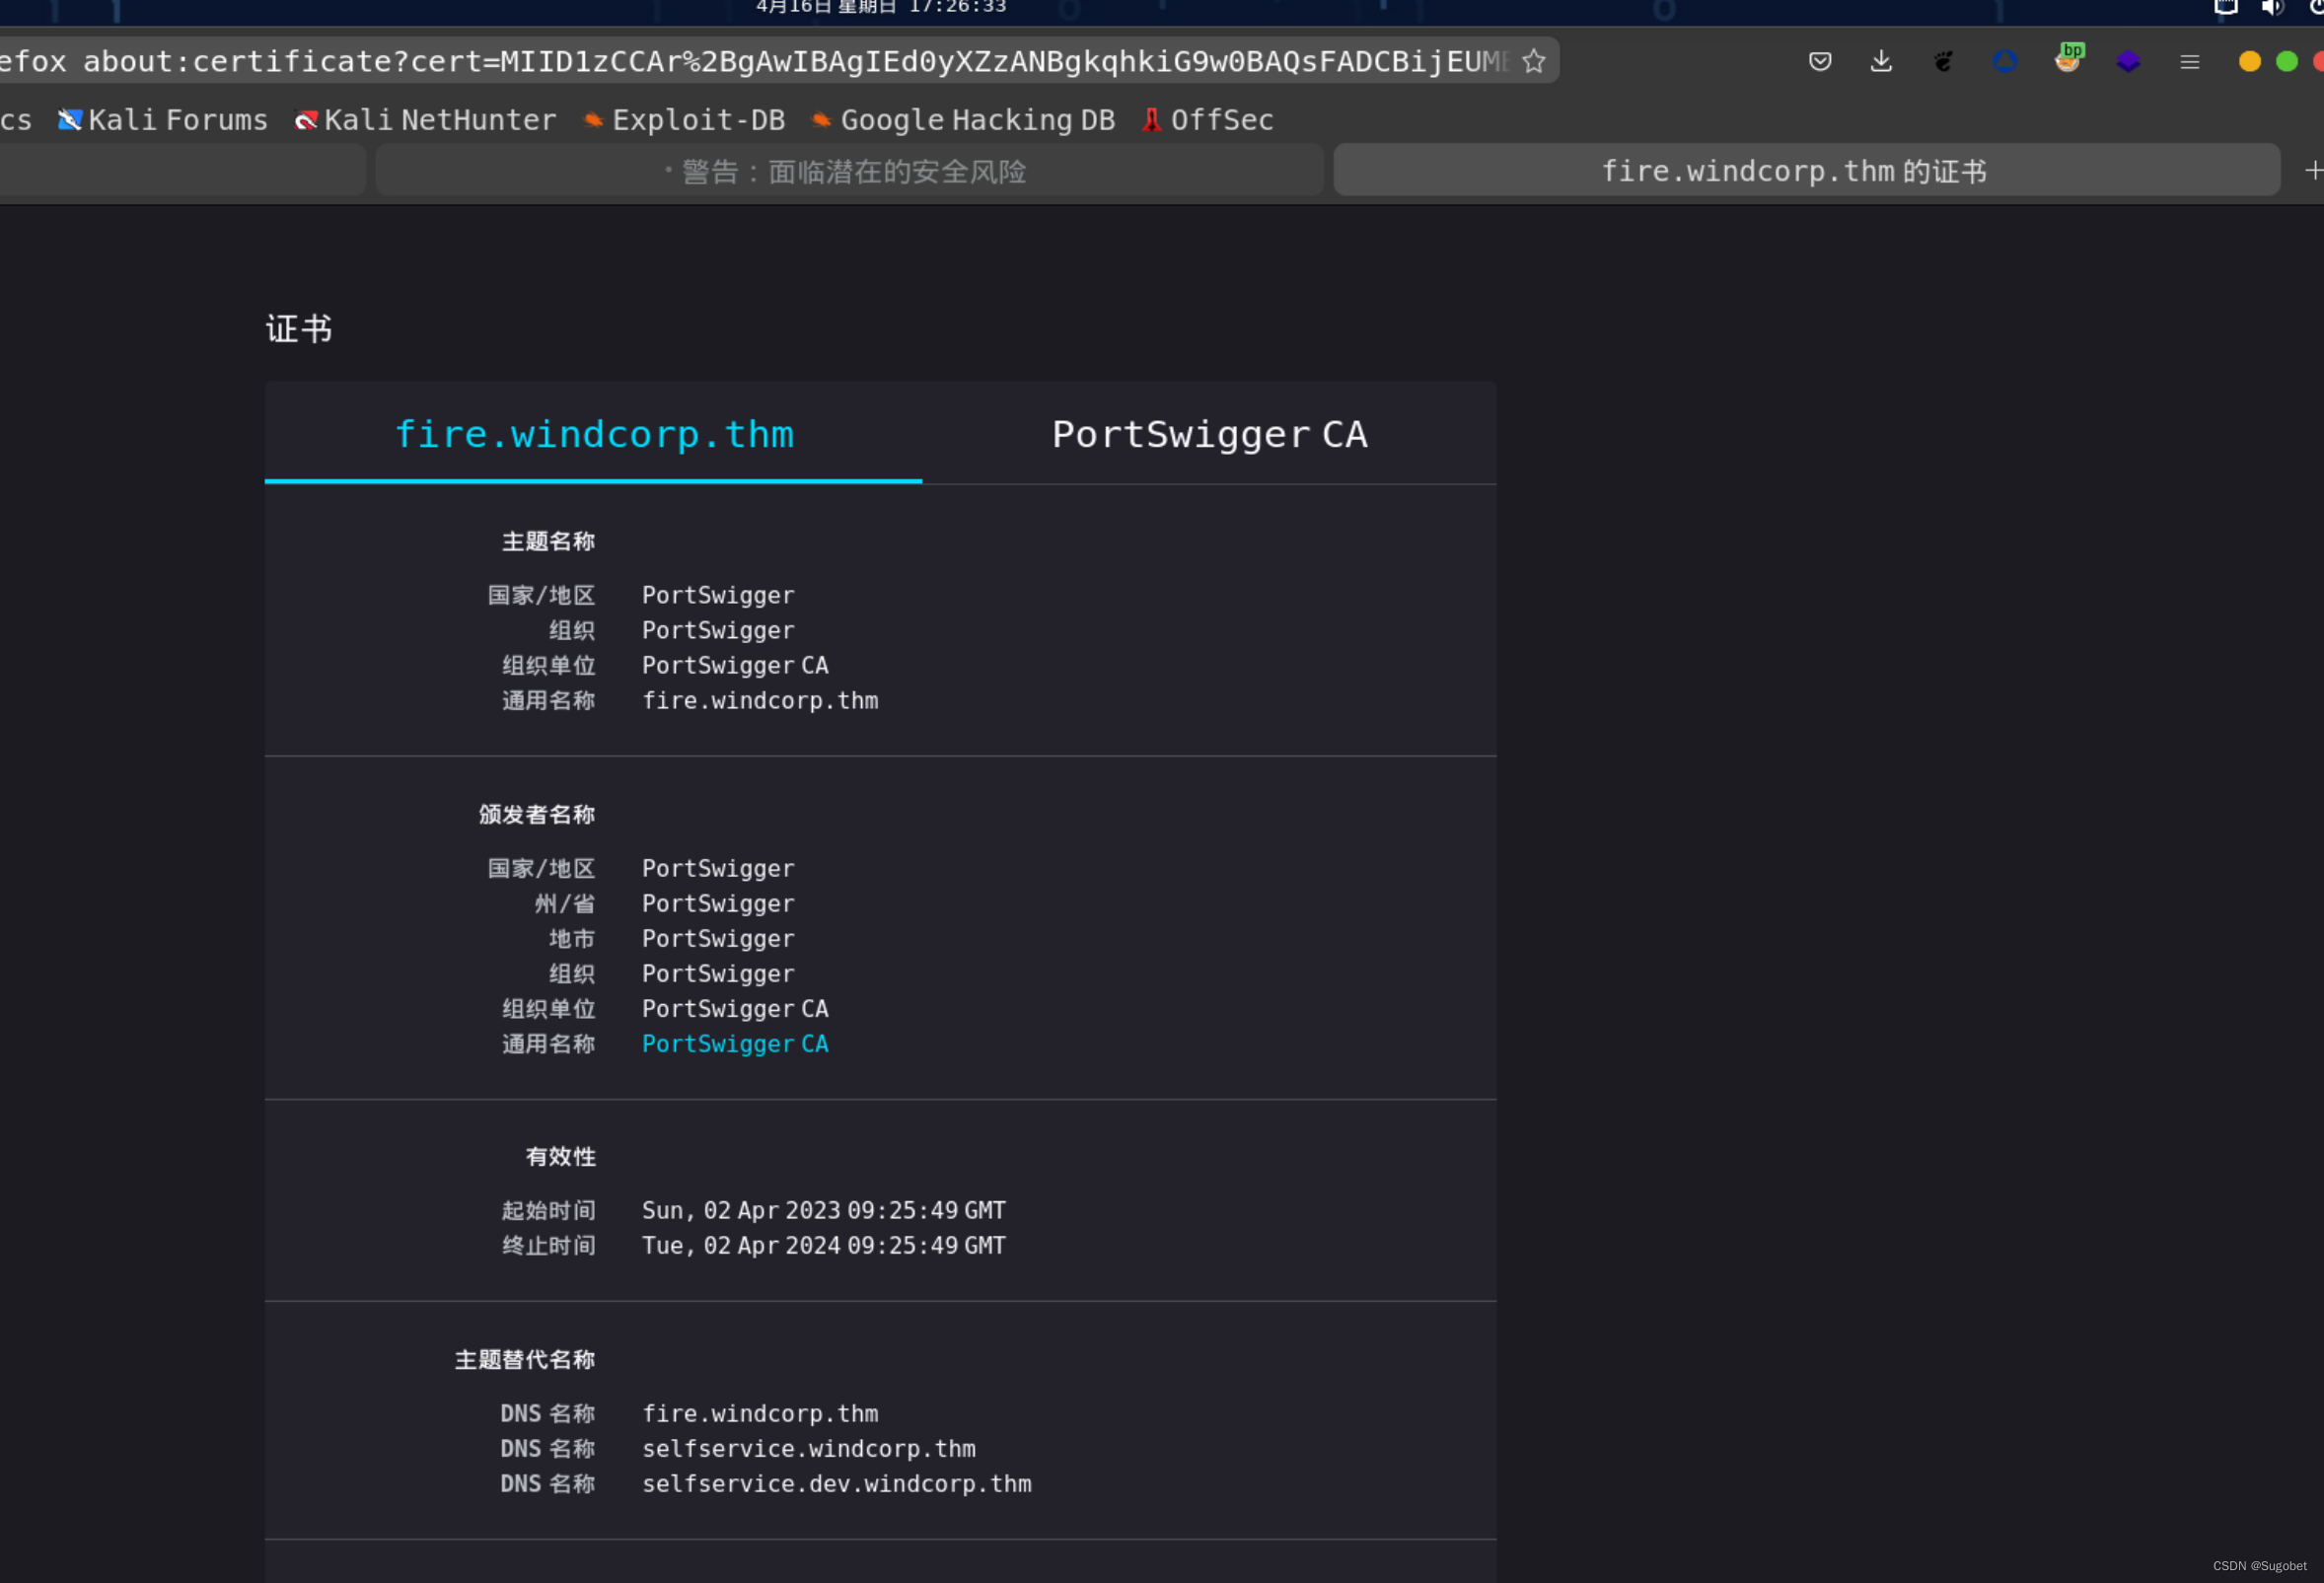This screenshot has height=1583, width=2324.
Task: Bookmark this page with the star icon
Action: (1533, 61)
